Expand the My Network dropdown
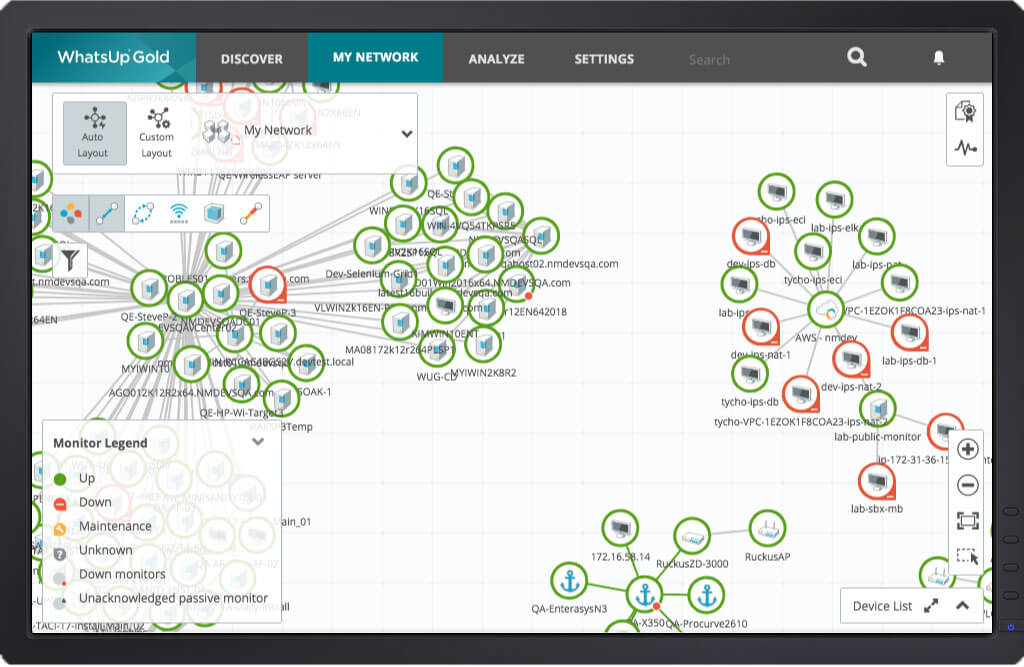The height and width of the screenshot is (667, 1024). click(x=407, y=133)
